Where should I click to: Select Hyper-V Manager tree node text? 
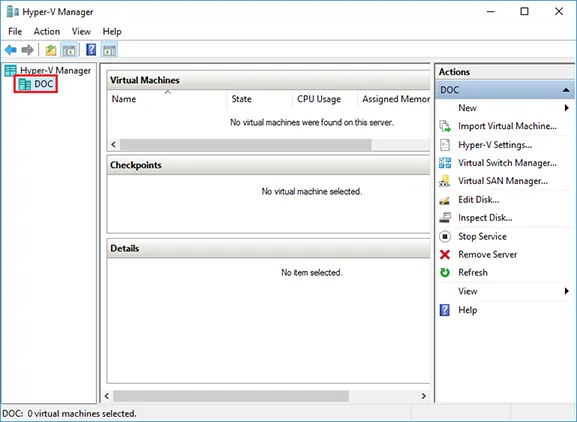[x=55, y=71]
